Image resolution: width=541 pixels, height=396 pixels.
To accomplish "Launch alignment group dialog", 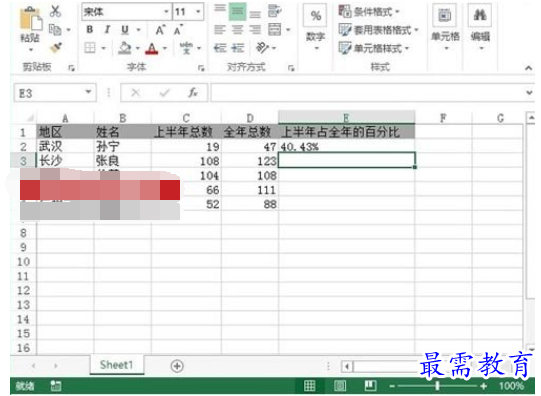I will (x=291, y=68).
